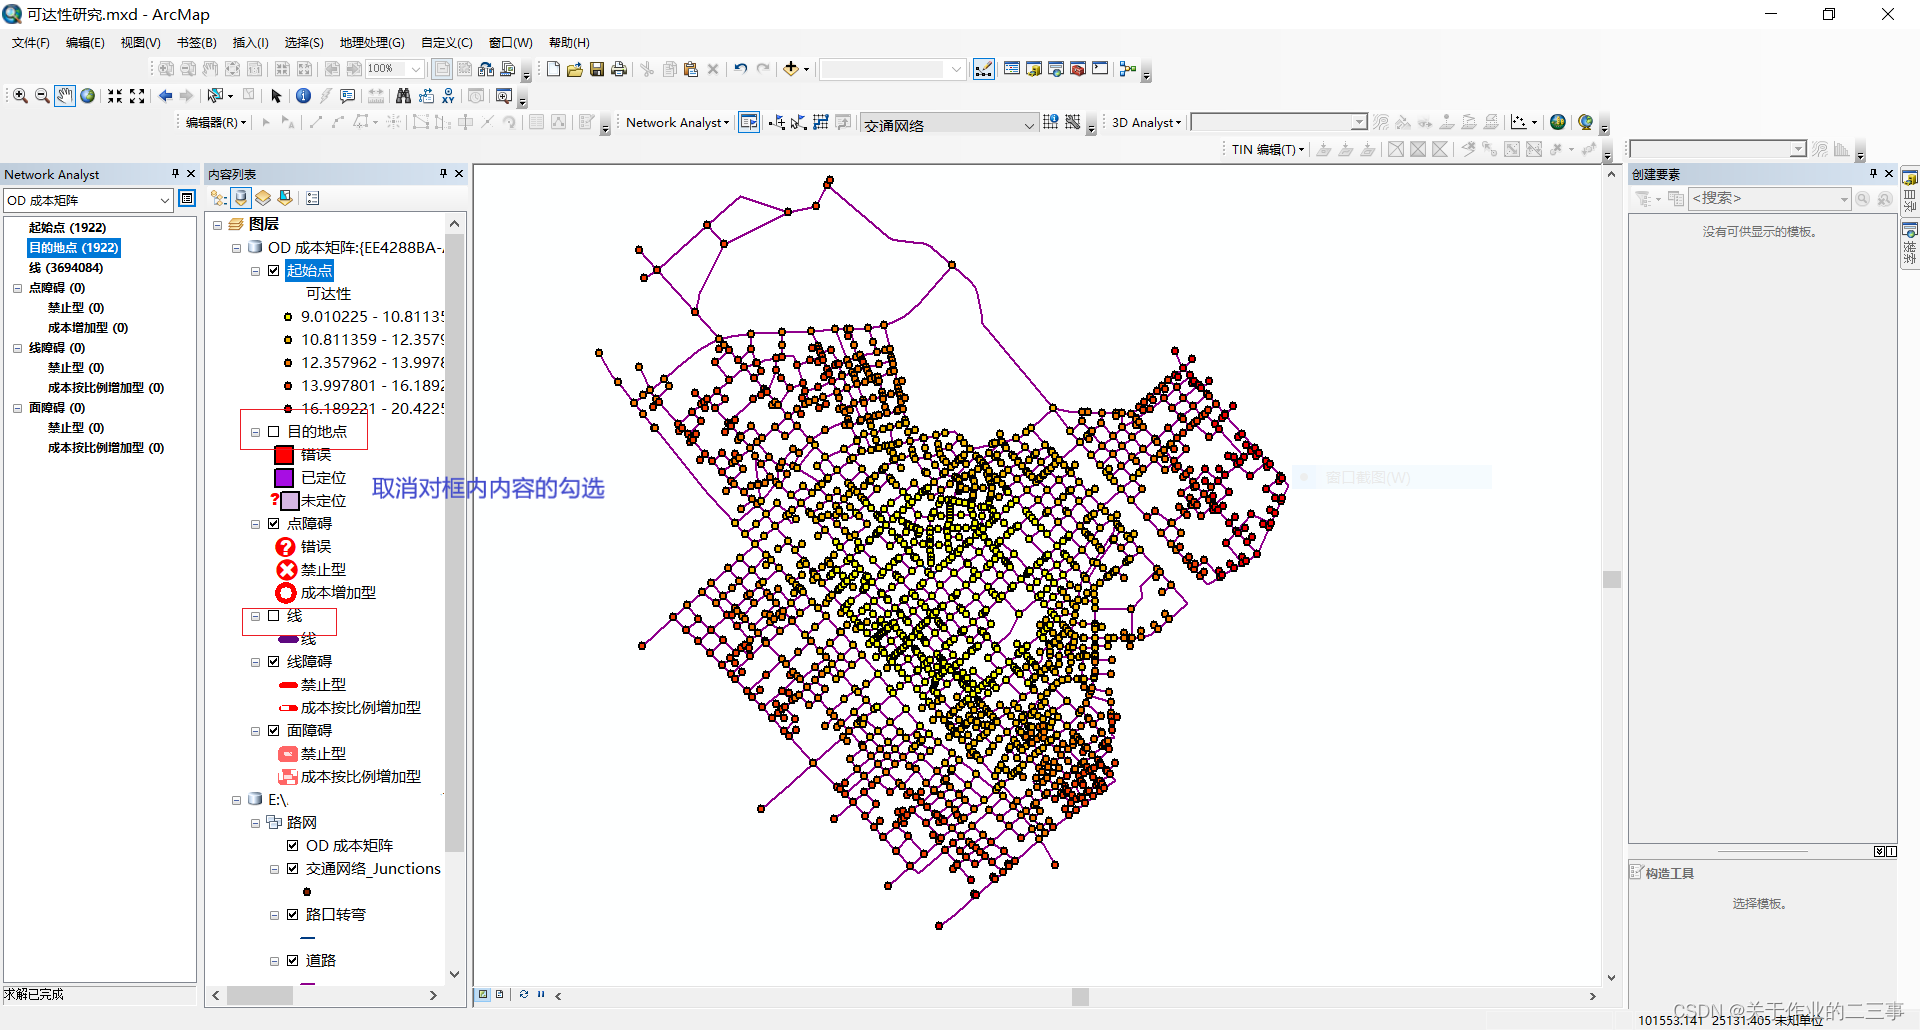Open the 编辑(E) menu
The width and height of the screenshot is (1920, 1030).
click(85, 42)
